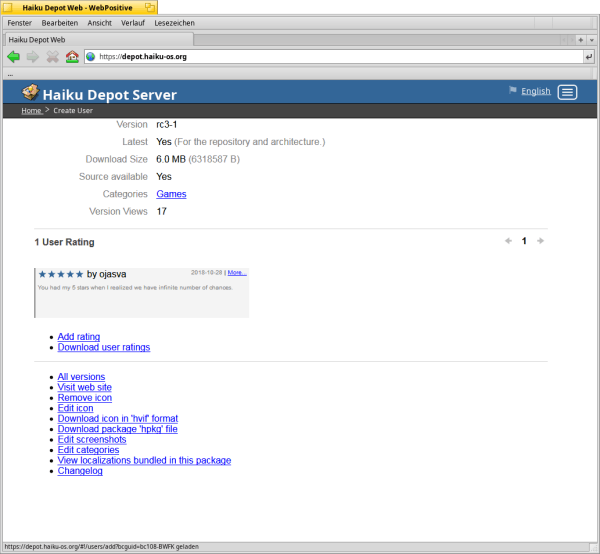Screen dimensions: 600x554
Task: Click the next ratings page arrow
Action: (541, 241)
